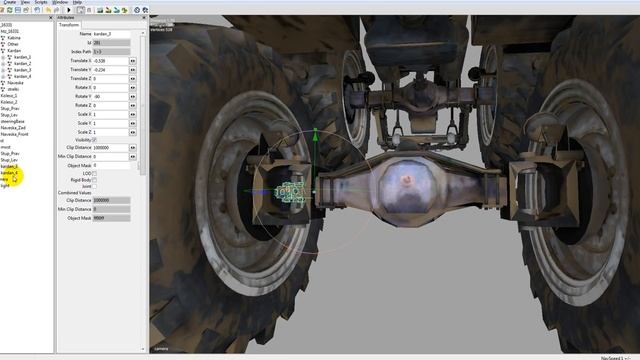The image size is (640, 360).
Task: Select the Other node in the tree
Action: pos(13,44)
